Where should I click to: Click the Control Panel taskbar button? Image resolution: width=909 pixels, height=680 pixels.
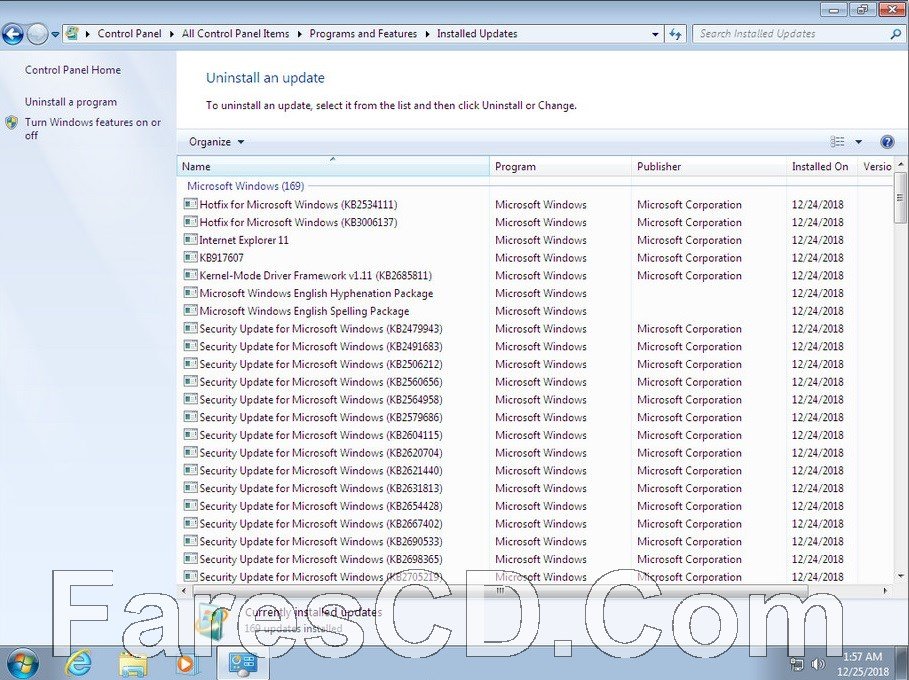point(242,663)
